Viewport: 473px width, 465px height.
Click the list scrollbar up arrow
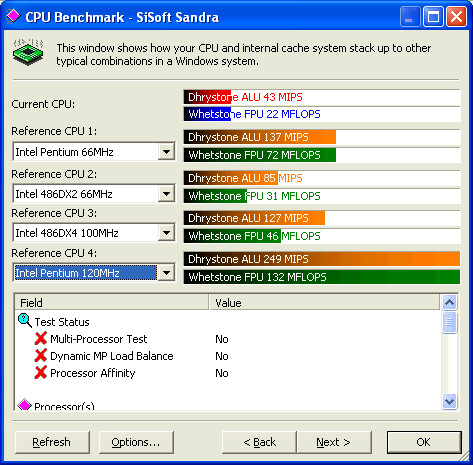[449, 303]
